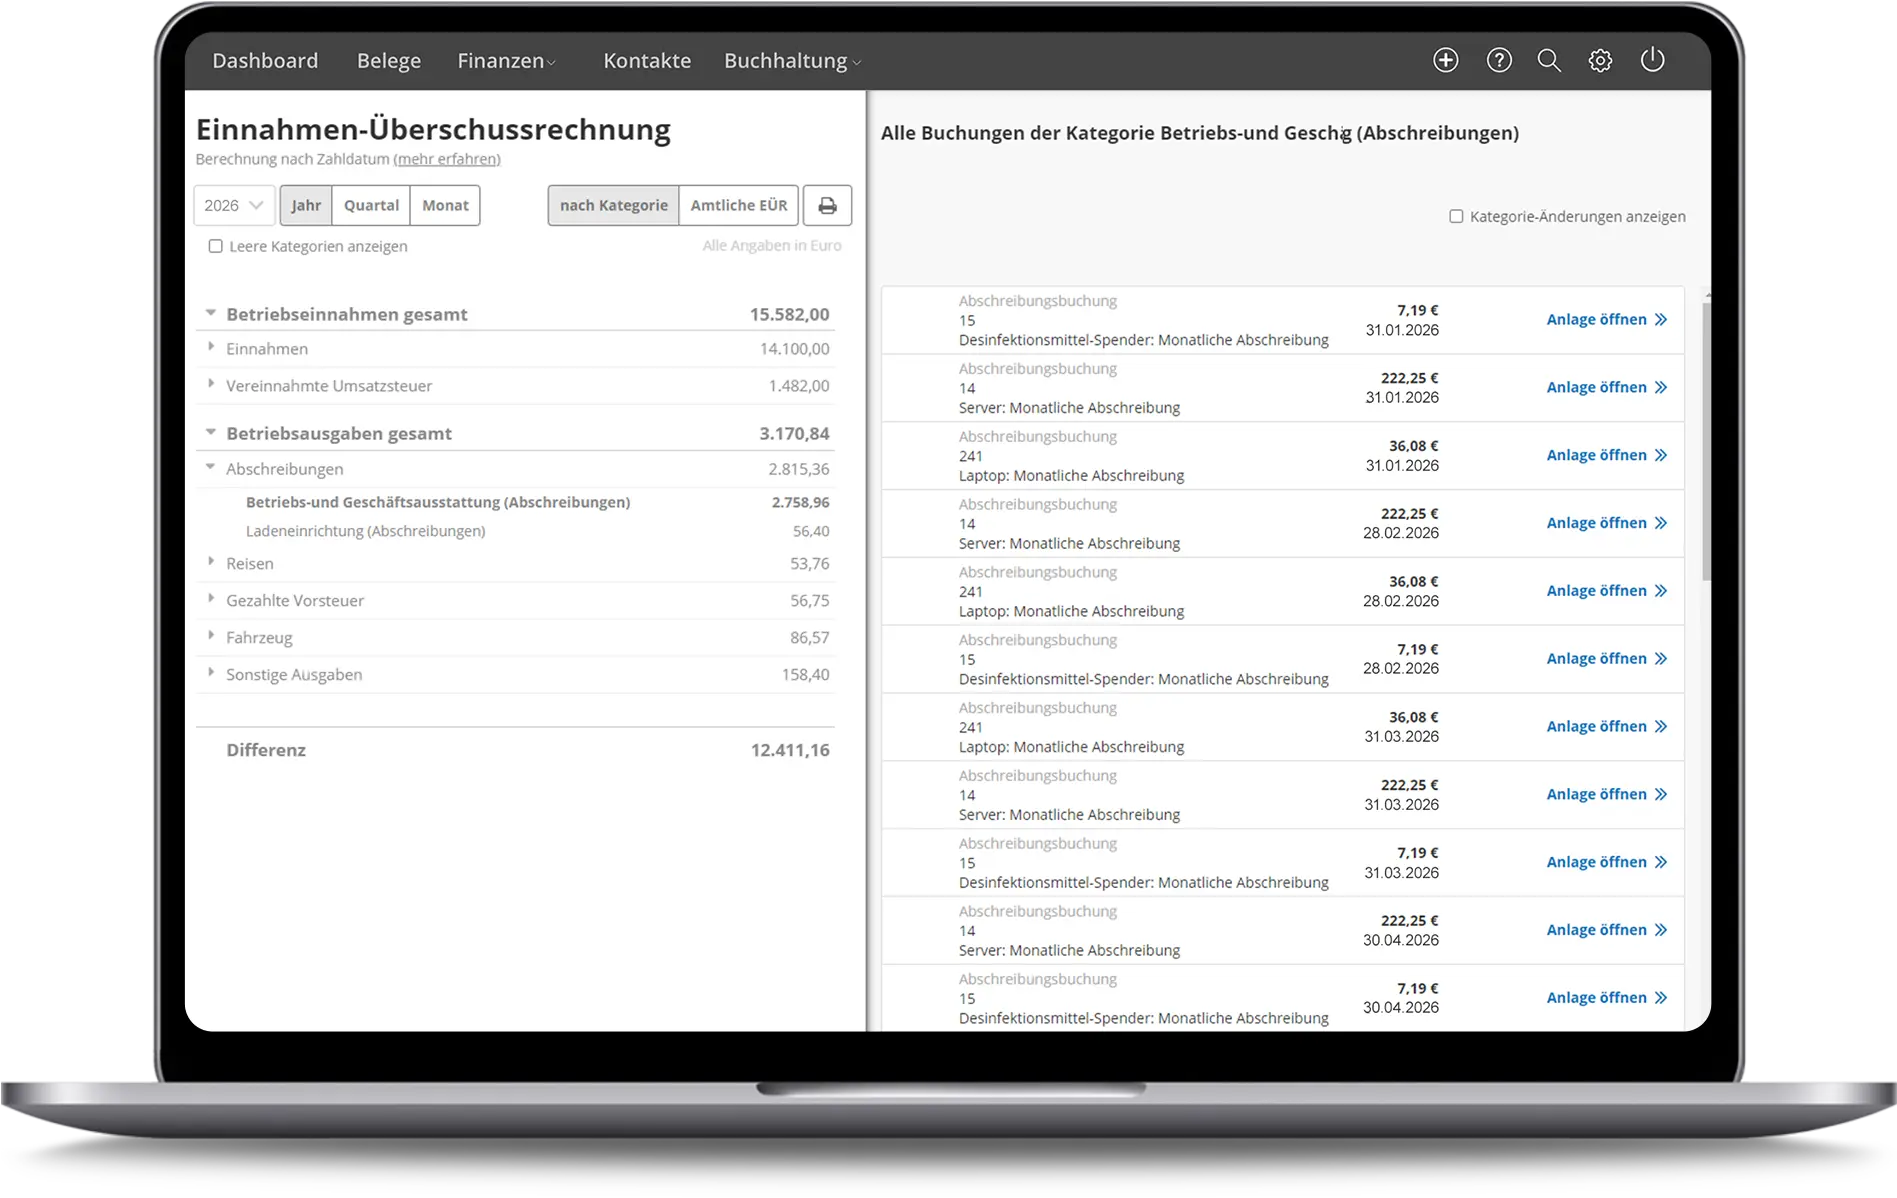Collapse 'Betriebseinnahmen gesamt' section

click(x=211, y=313)
